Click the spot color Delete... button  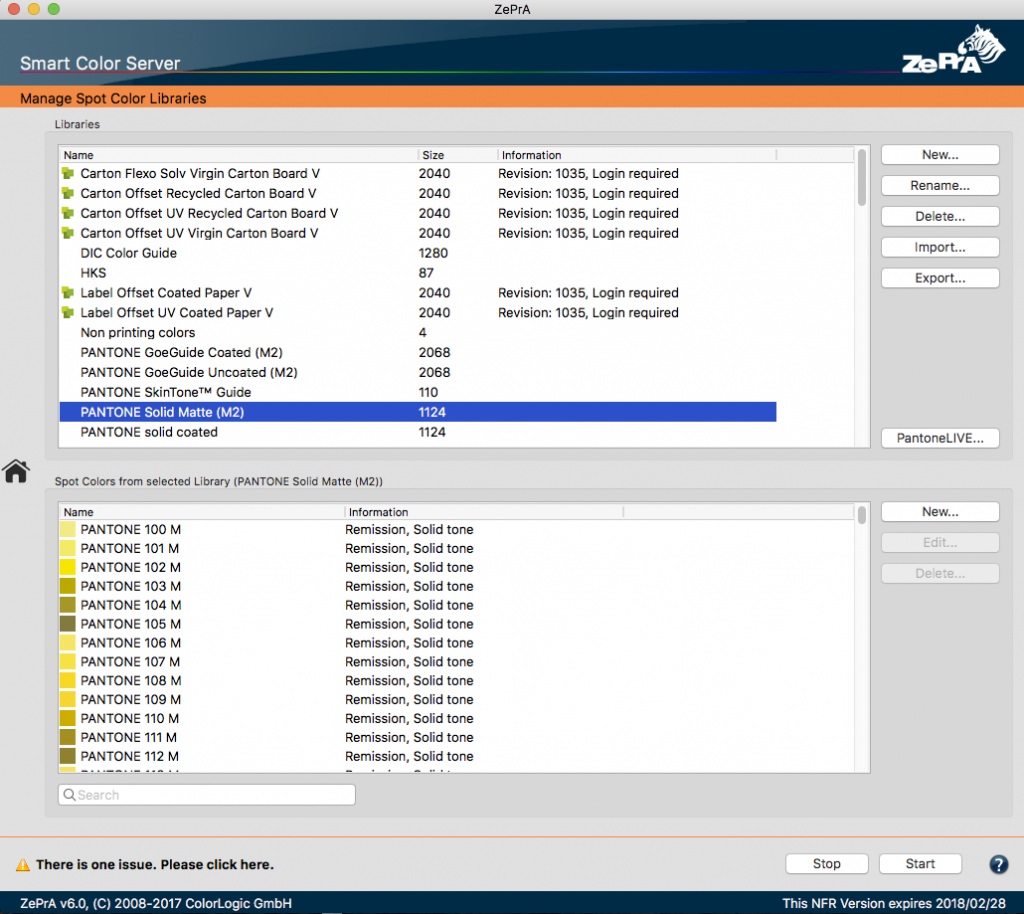[940, 573]
